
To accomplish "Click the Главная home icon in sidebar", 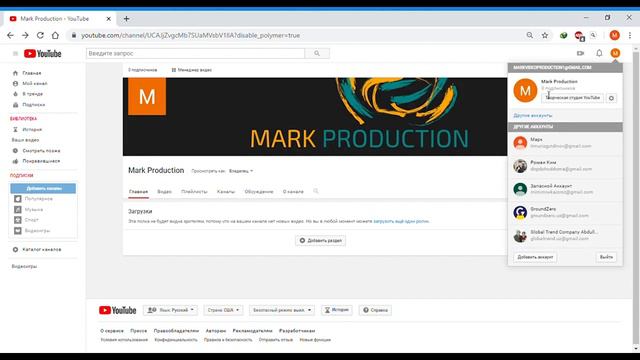I will 16,73.
